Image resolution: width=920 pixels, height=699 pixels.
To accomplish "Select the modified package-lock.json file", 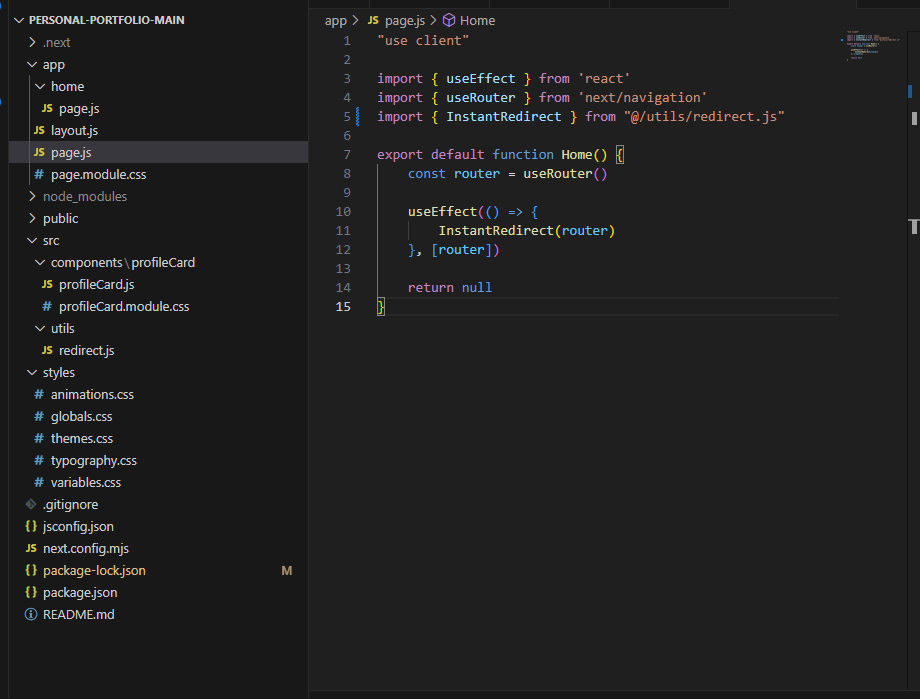I will 94,570.
